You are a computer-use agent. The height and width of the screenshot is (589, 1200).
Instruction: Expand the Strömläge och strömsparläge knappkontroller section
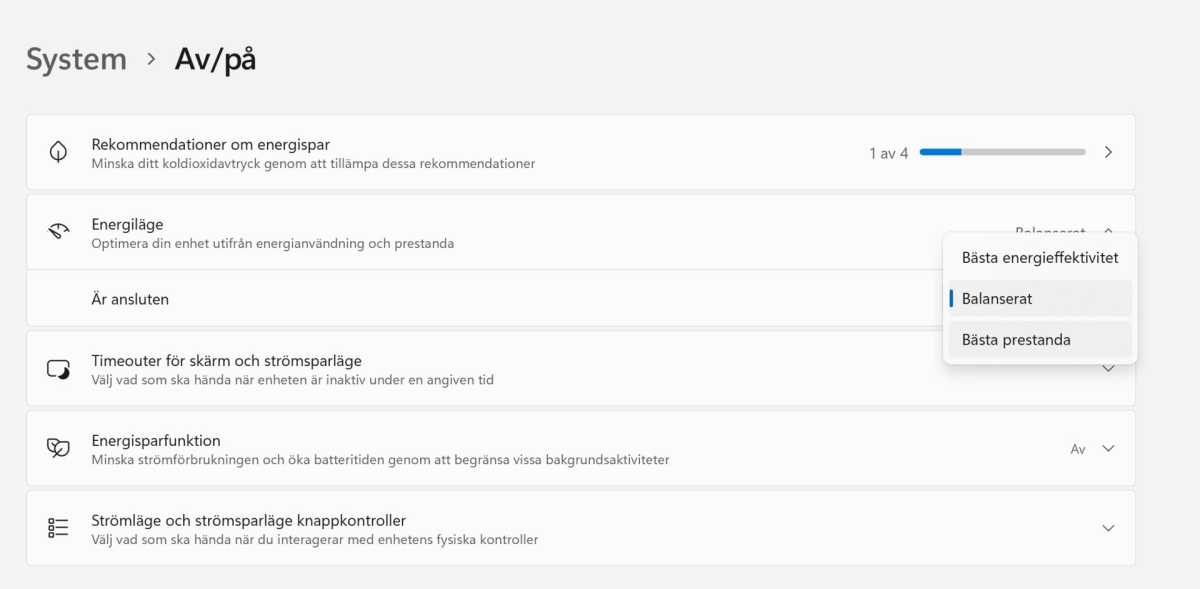pos(1107,527)
